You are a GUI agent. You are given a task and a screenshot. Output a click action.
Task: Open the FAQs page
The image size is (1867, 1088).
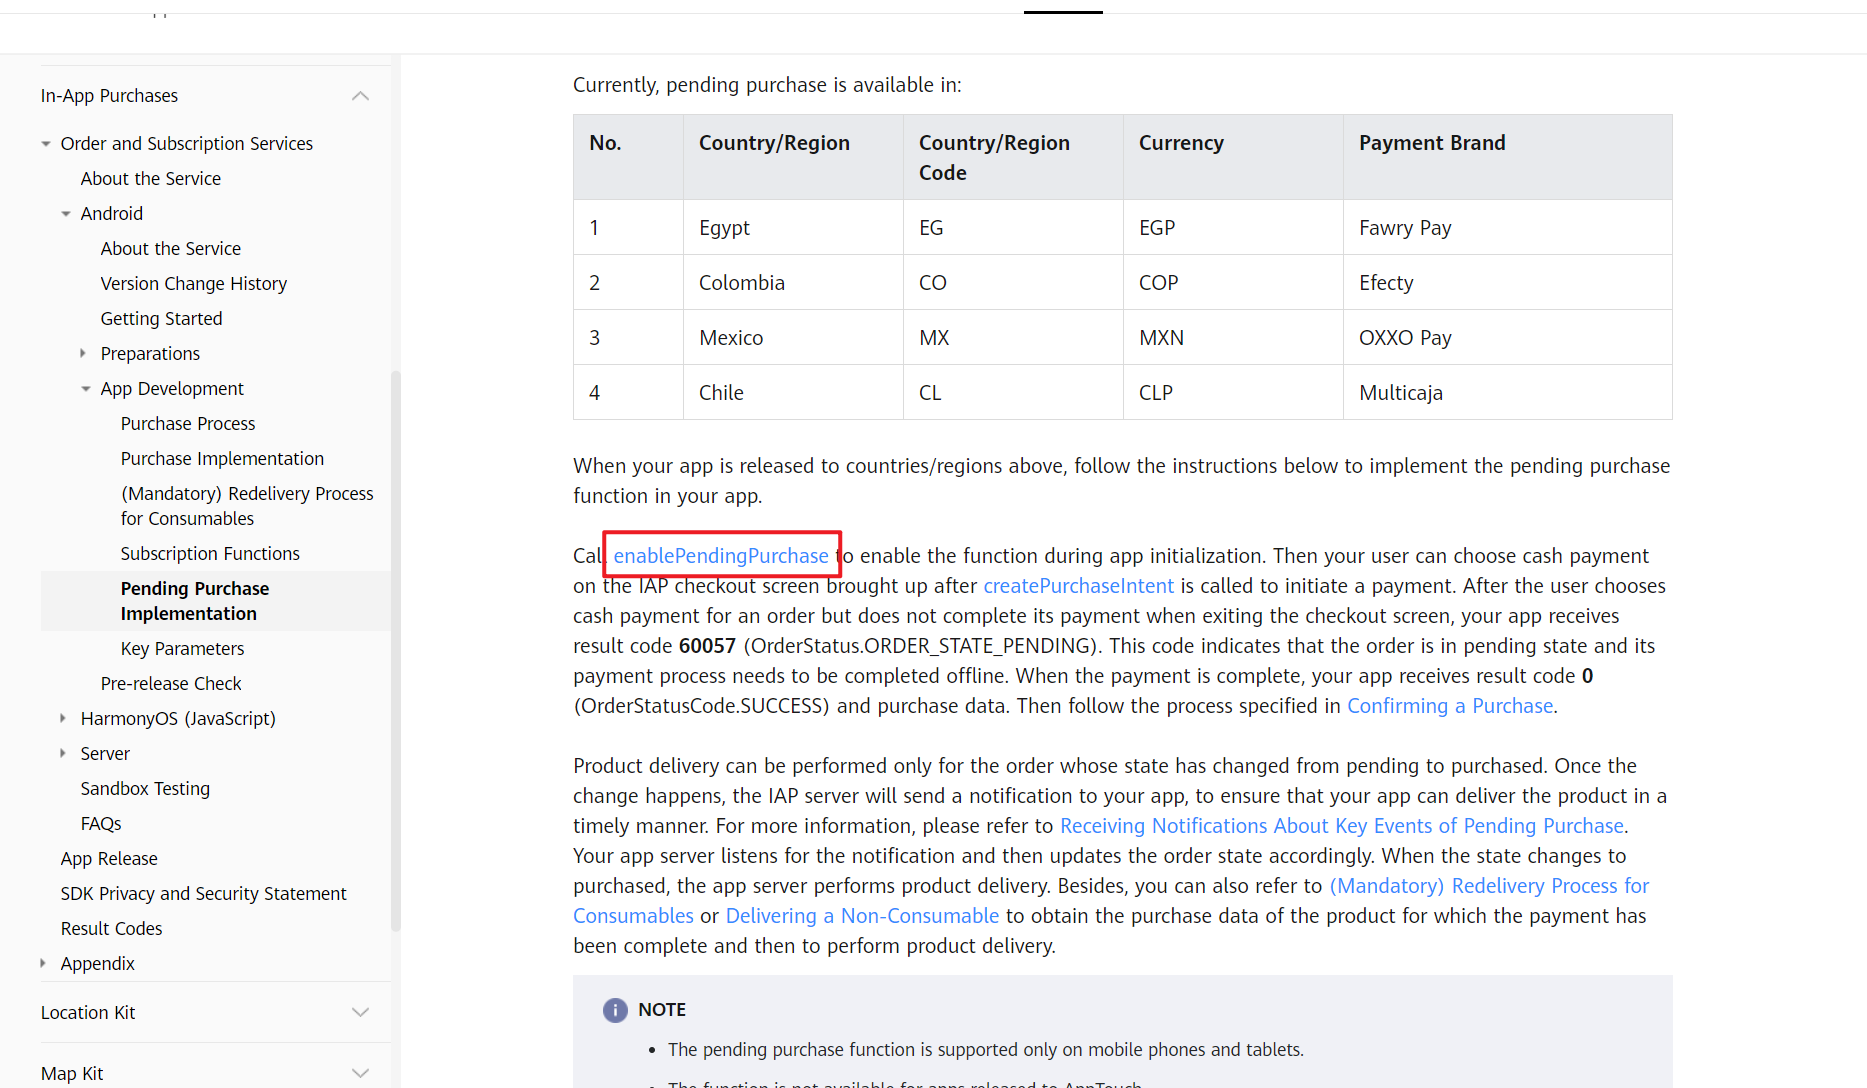(100, 823)
